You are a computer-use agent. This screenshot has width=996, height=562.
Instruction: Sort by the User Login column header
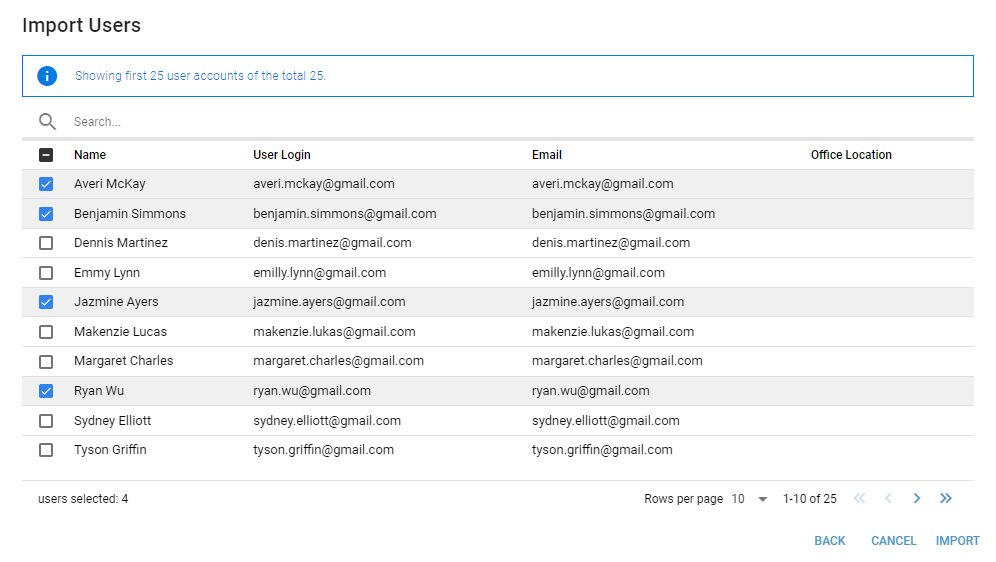282,155
